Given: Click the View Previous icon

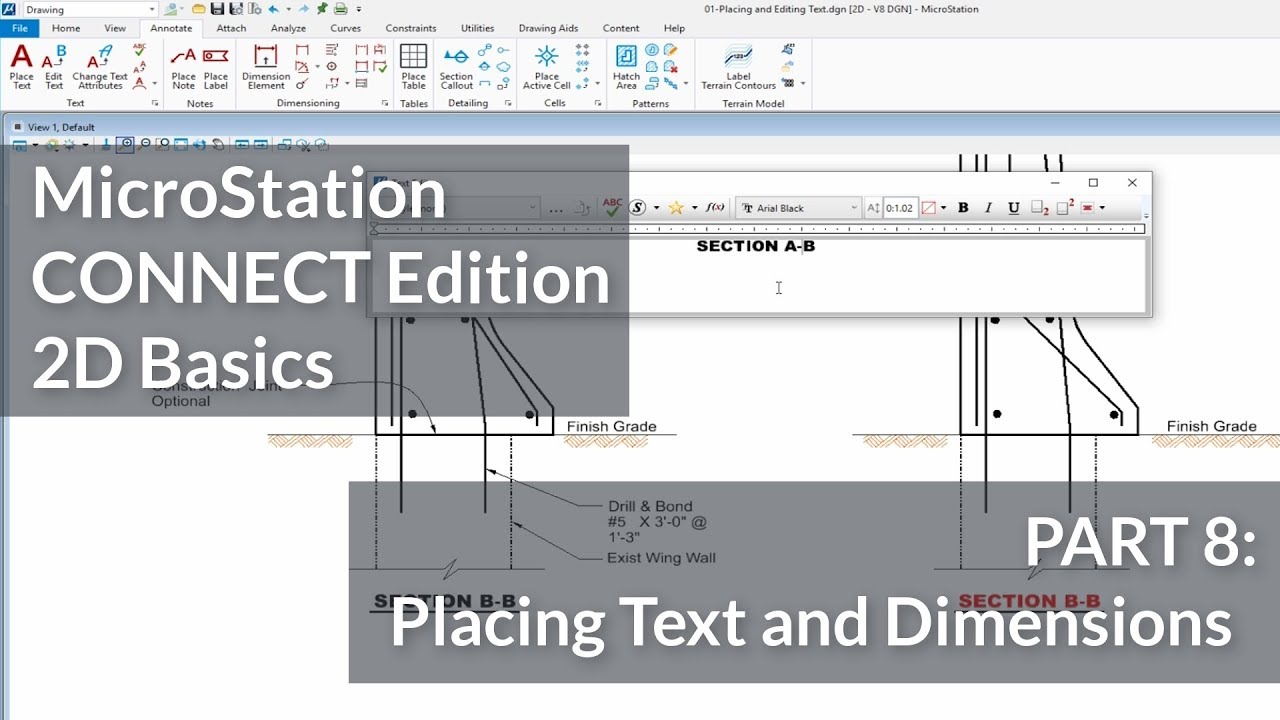Looking at the screenshot, I should click(242, 145).
